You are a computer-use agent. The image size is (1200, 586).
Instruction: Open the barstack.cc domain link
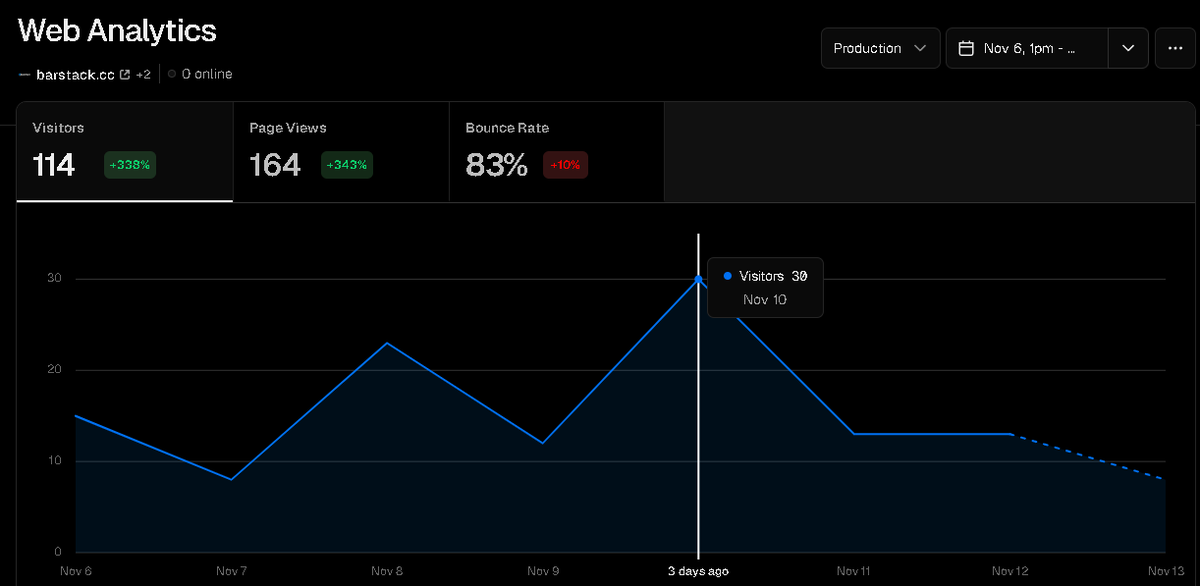75,74
